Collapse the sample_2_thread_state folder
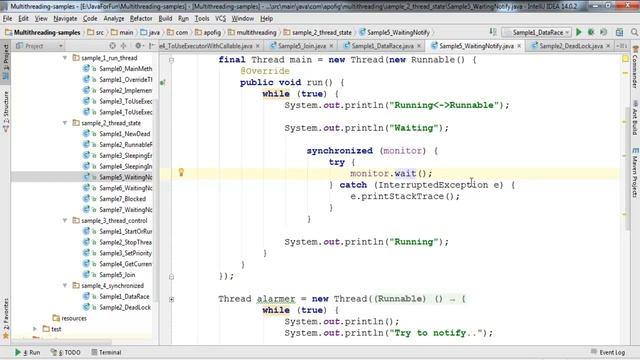The image size is (640, 360). (64, 123)
